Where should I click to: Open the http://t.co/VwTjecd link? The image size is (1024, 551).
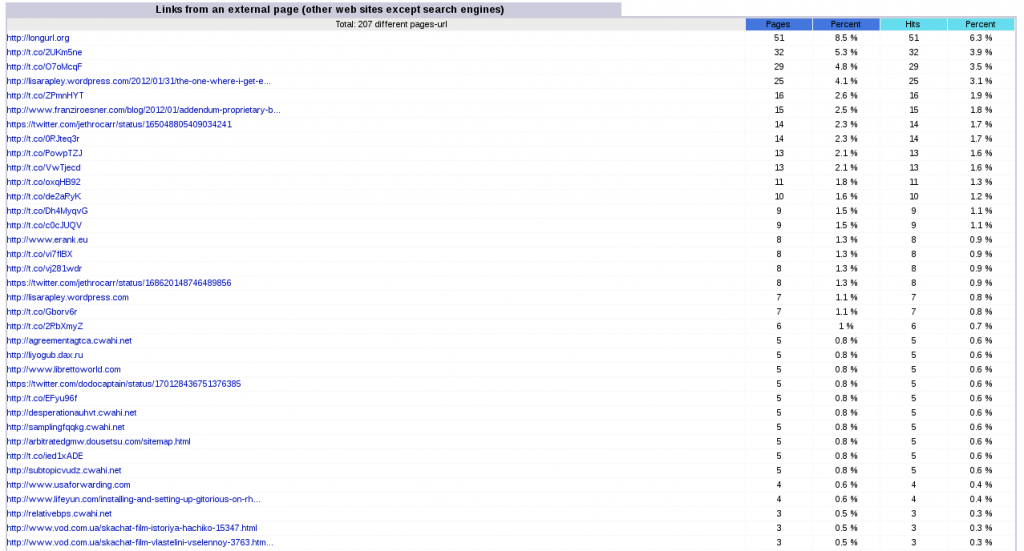point(44,167)
